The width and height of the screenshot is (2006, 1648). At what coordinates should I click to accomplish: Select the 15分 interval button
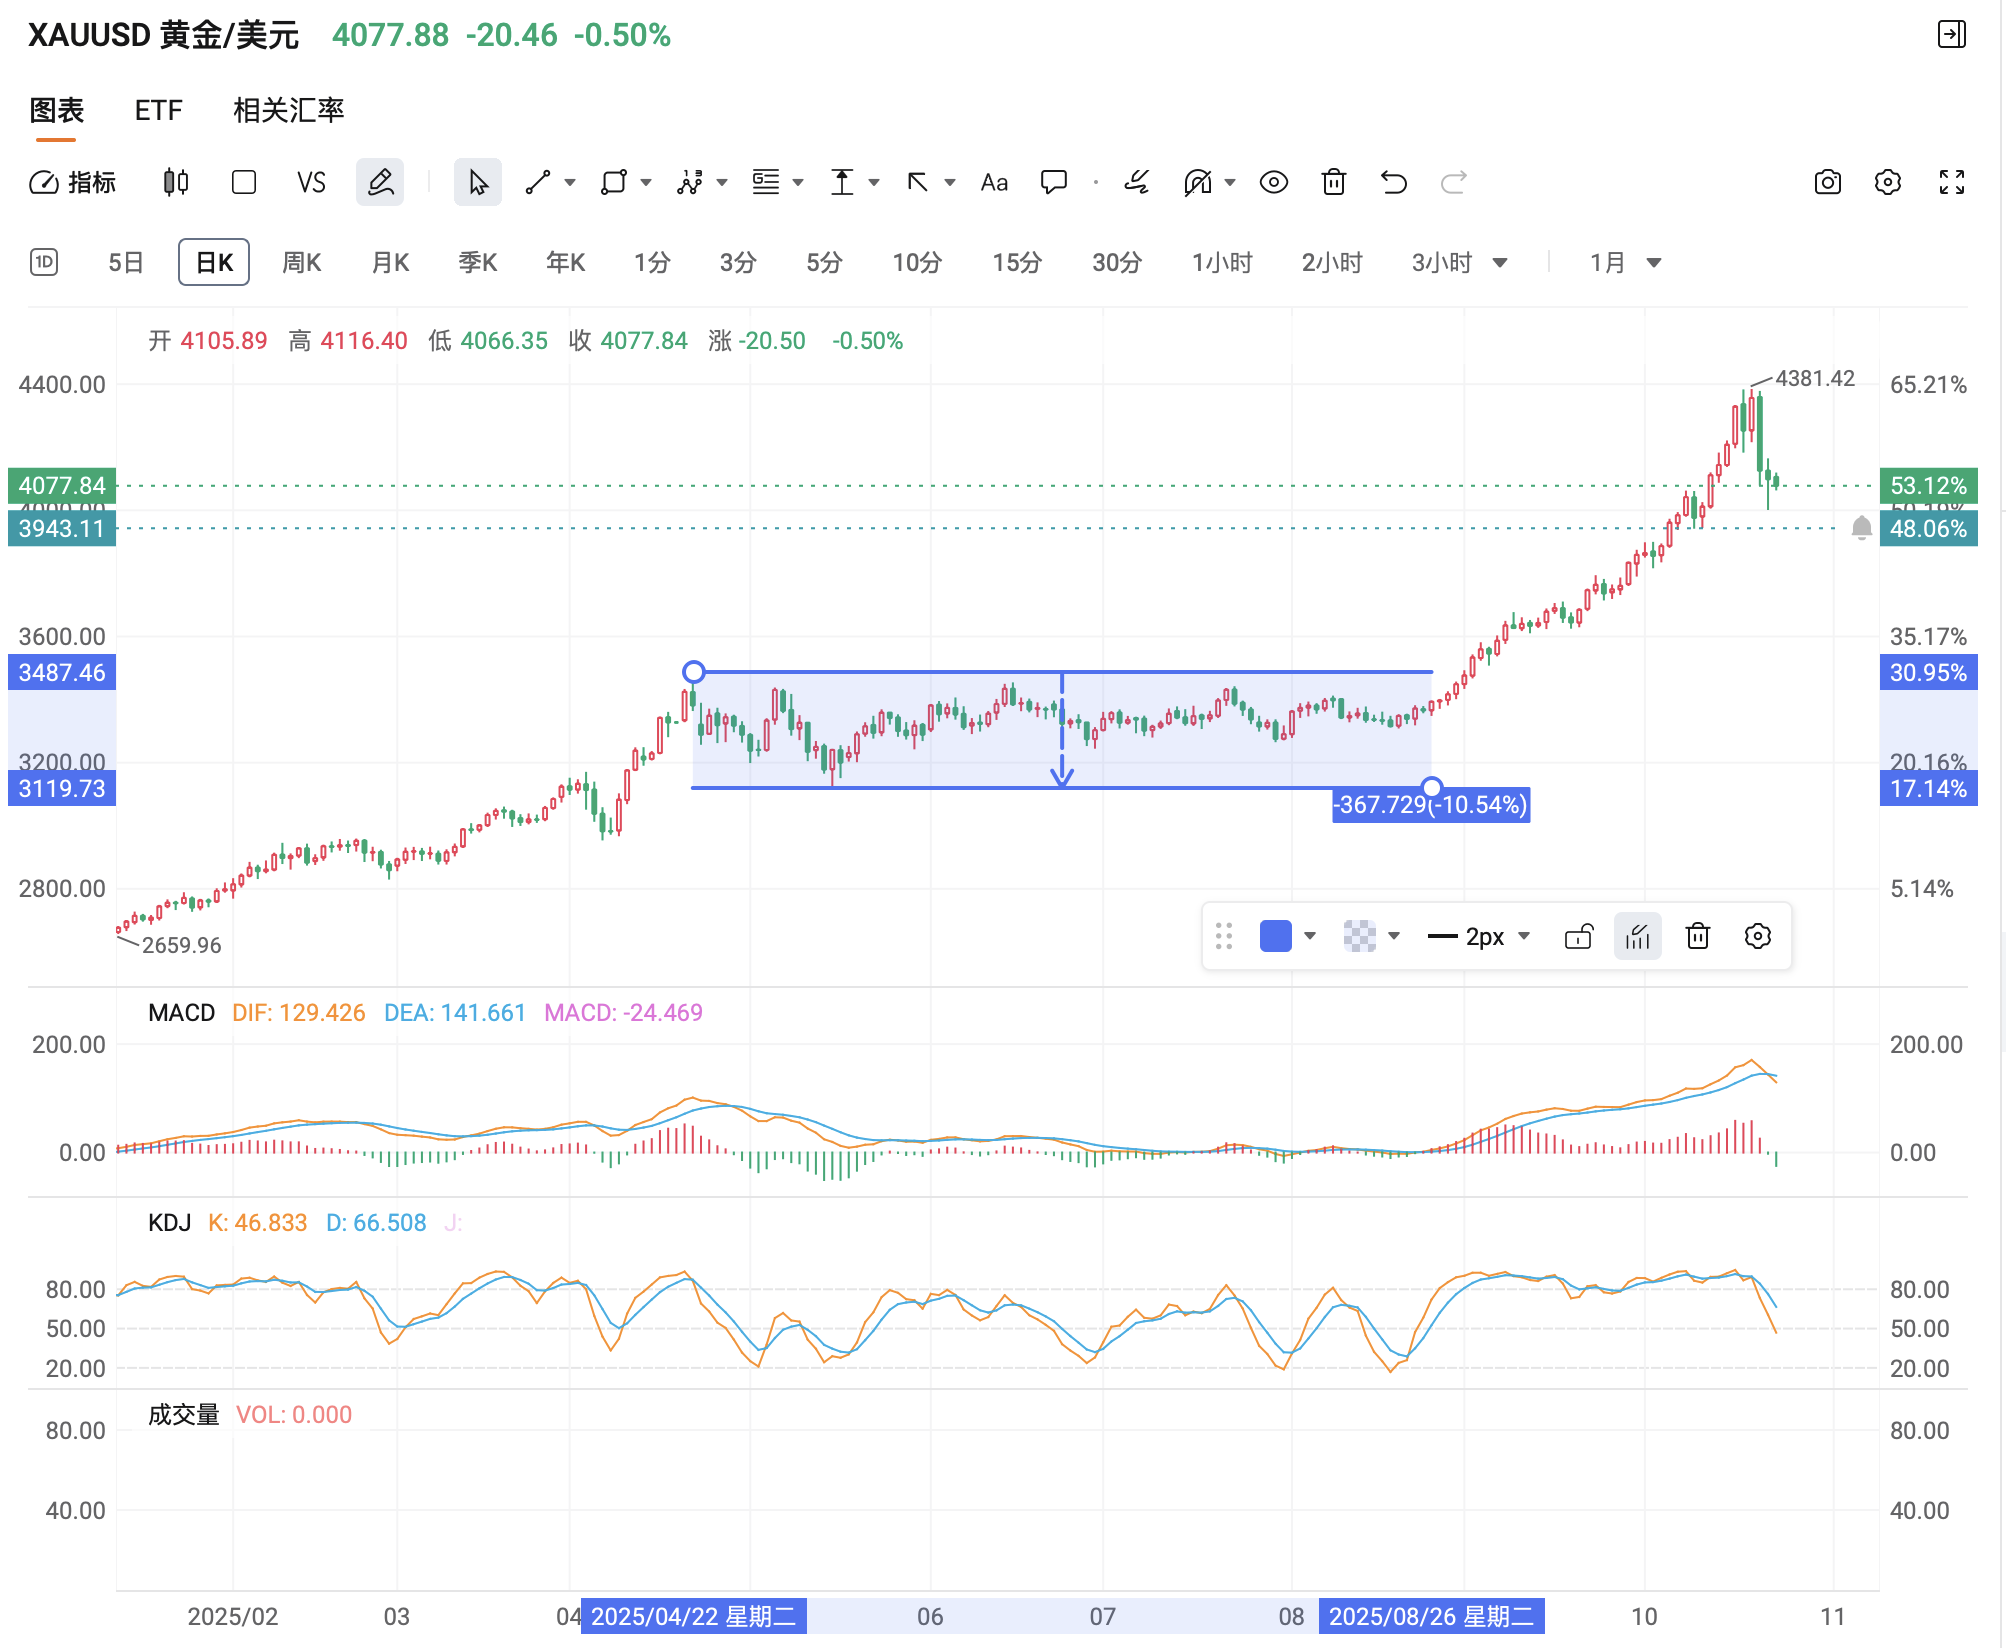coord(1016,263)
